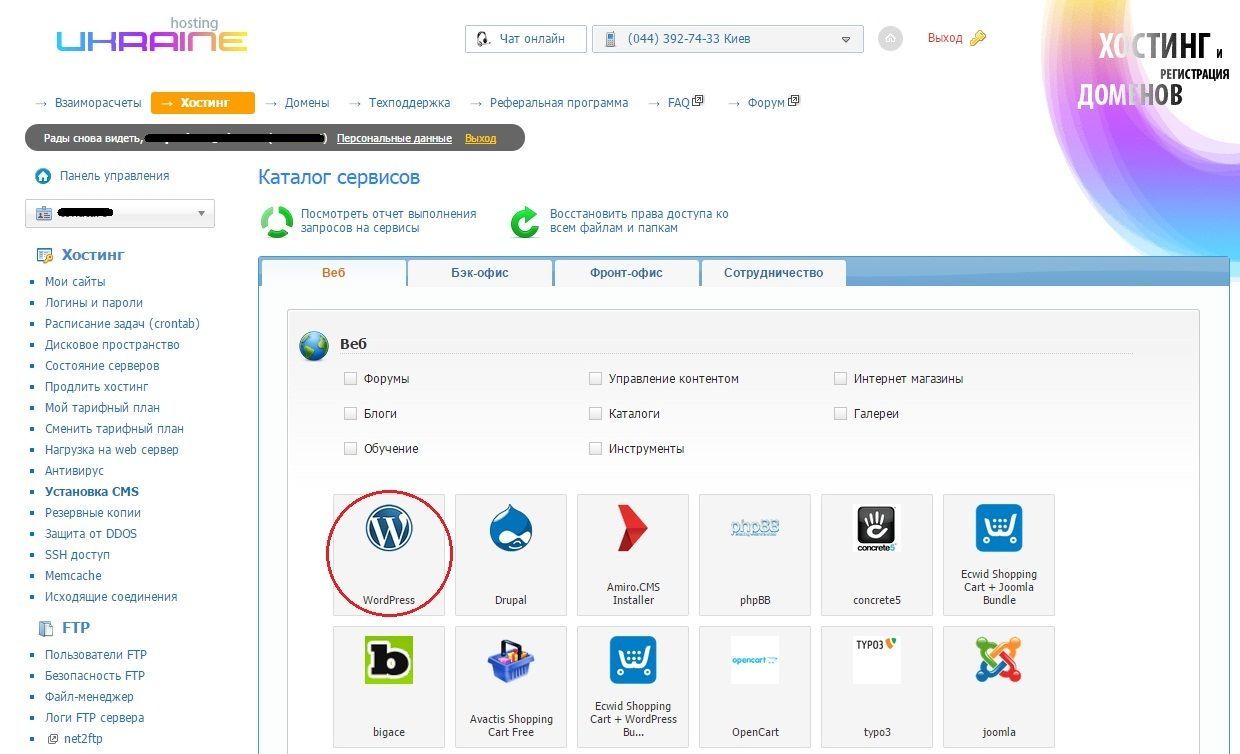Tick the Интернет магазины checkbox
Image resolution: width=1240 pixels, height=754 pixels.
coord(840,379)
